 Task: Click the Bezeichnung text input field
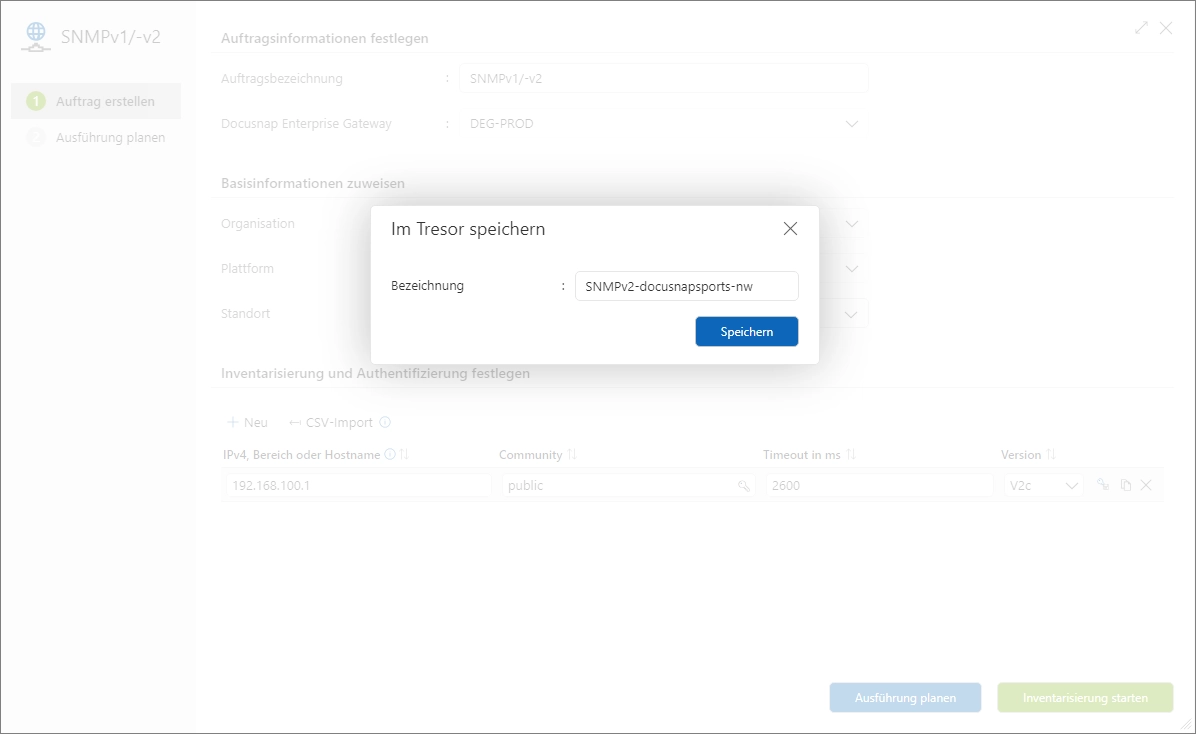686,286
